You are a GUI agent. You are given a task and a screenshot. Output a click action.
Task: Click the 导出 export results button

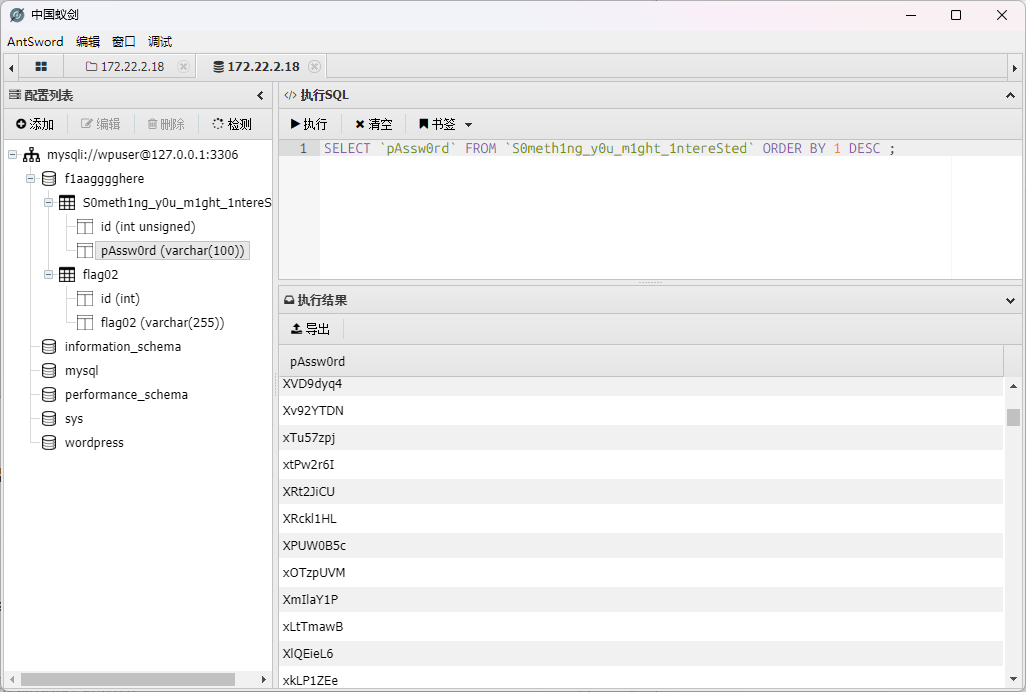pos(310,328)
